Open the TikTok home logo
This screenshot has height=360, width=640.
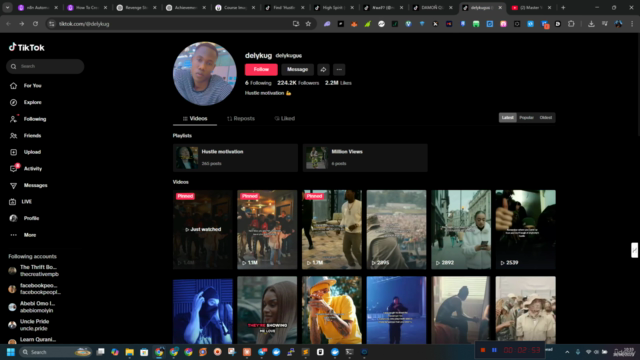pos(27,47)
